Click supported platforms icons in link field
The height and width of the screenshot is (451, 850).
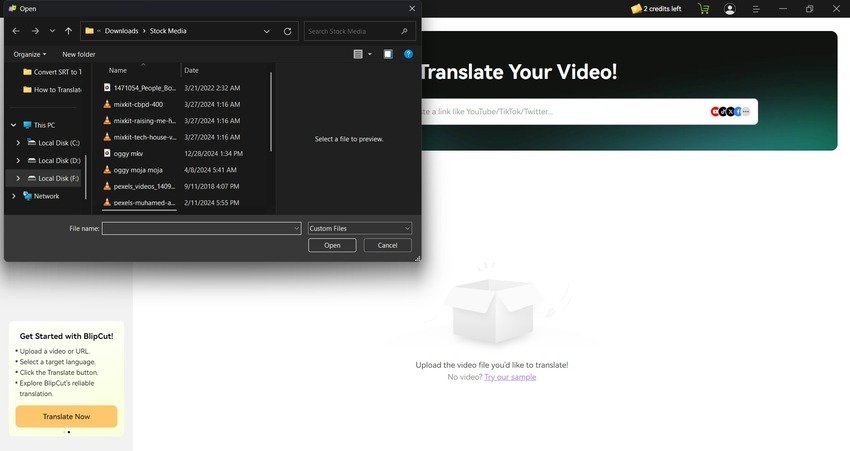(x=730, y=112)
